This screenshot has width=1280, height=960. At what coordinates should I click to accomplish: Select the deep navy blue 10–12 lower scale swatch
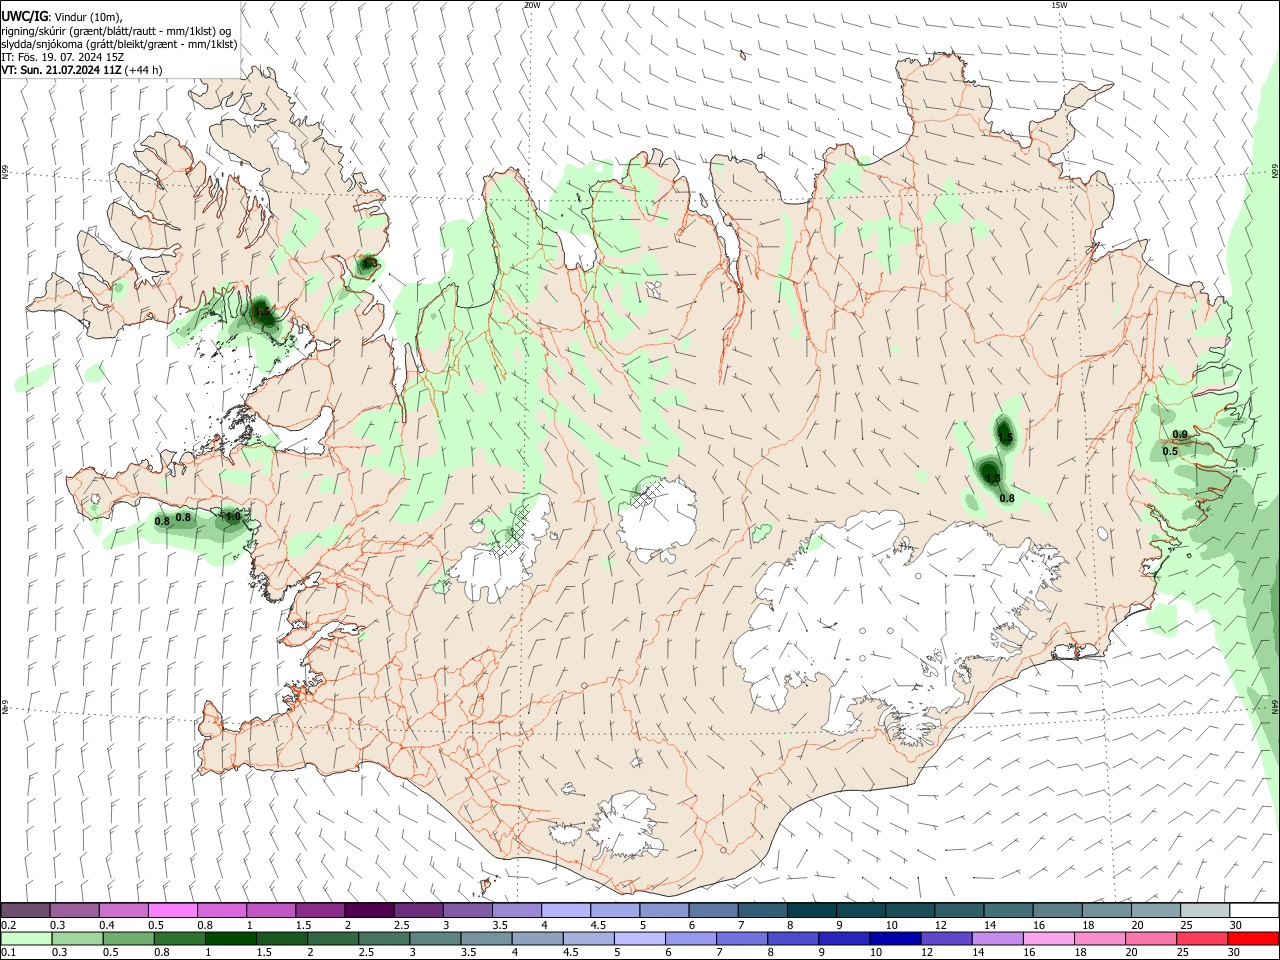click(x=894, y=939)
